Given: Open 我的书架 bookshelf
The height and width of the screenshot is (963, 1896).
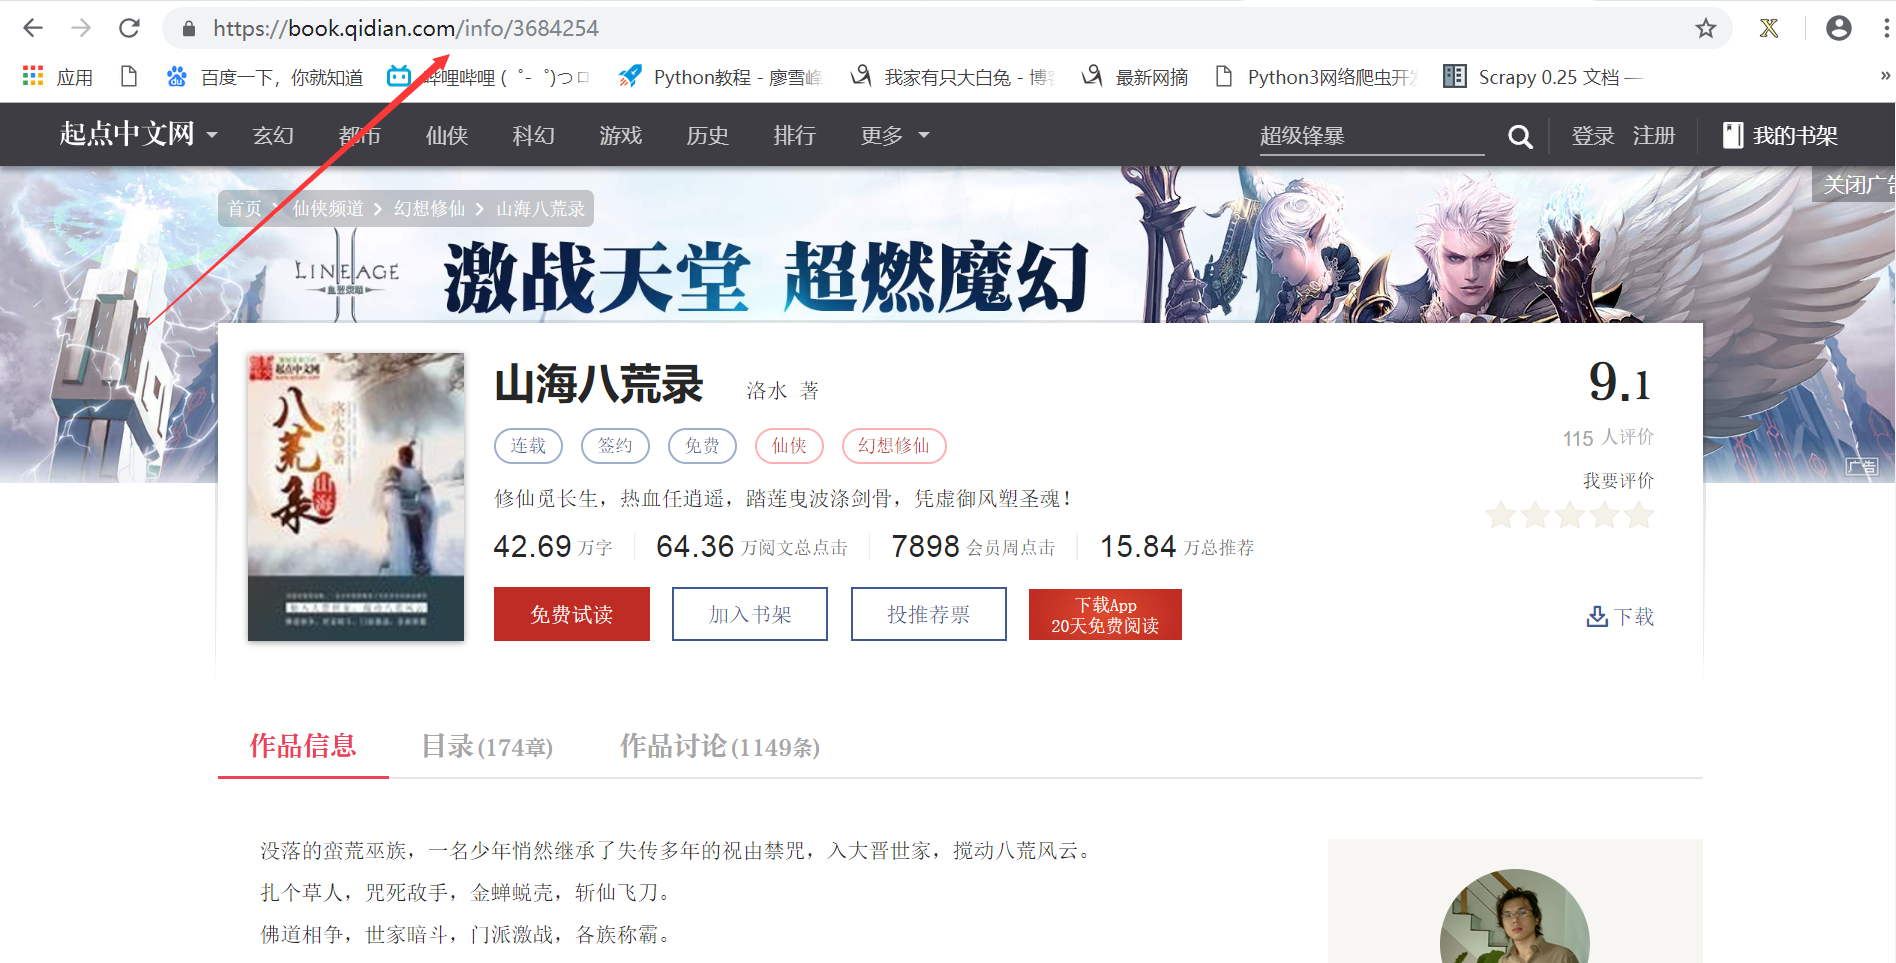Looking at the screenshot, I should coord(1780,135).
